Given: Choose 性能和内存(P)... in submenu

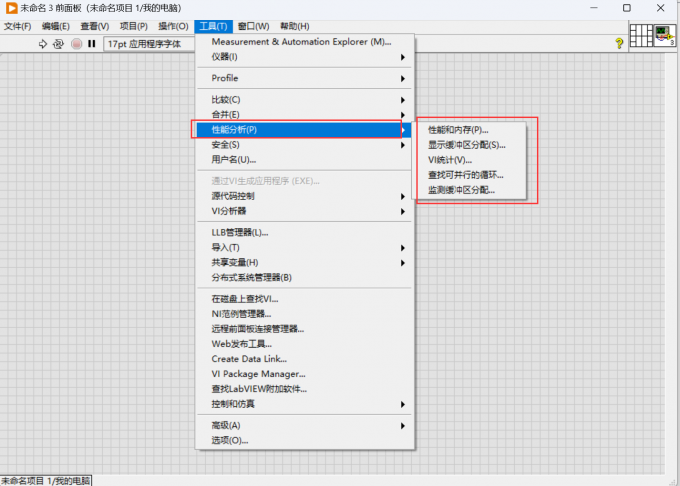Looking at the screenshot, I should (x=471, y=130).
